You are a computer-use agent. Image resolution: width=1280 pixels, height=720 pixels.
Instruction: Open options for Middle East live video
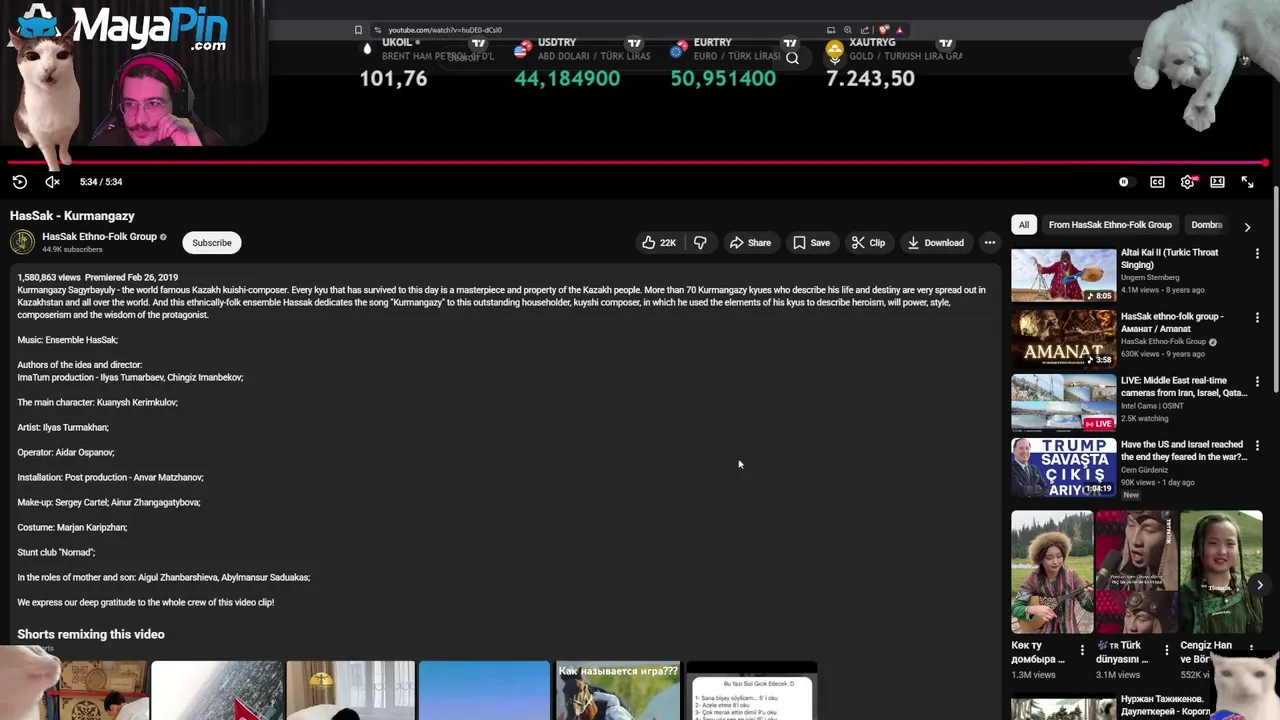tap(1257, 382)
